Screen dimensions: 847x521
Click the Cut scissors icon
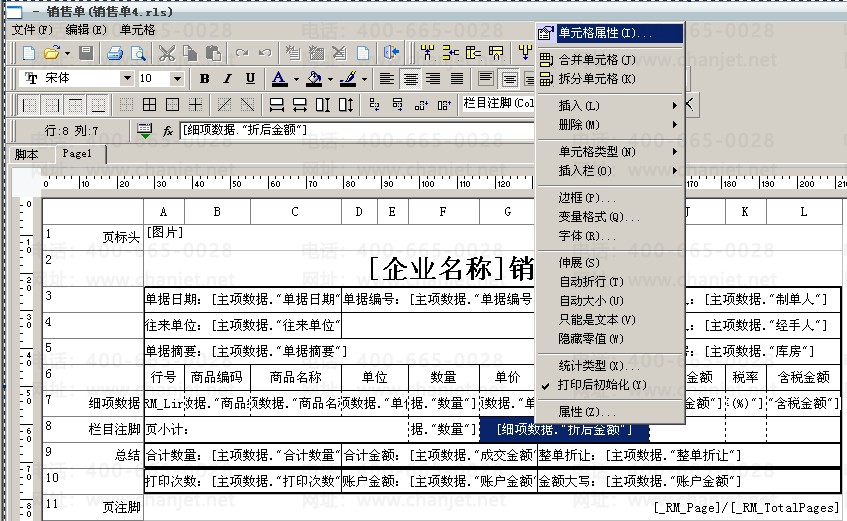coord(166,53)
